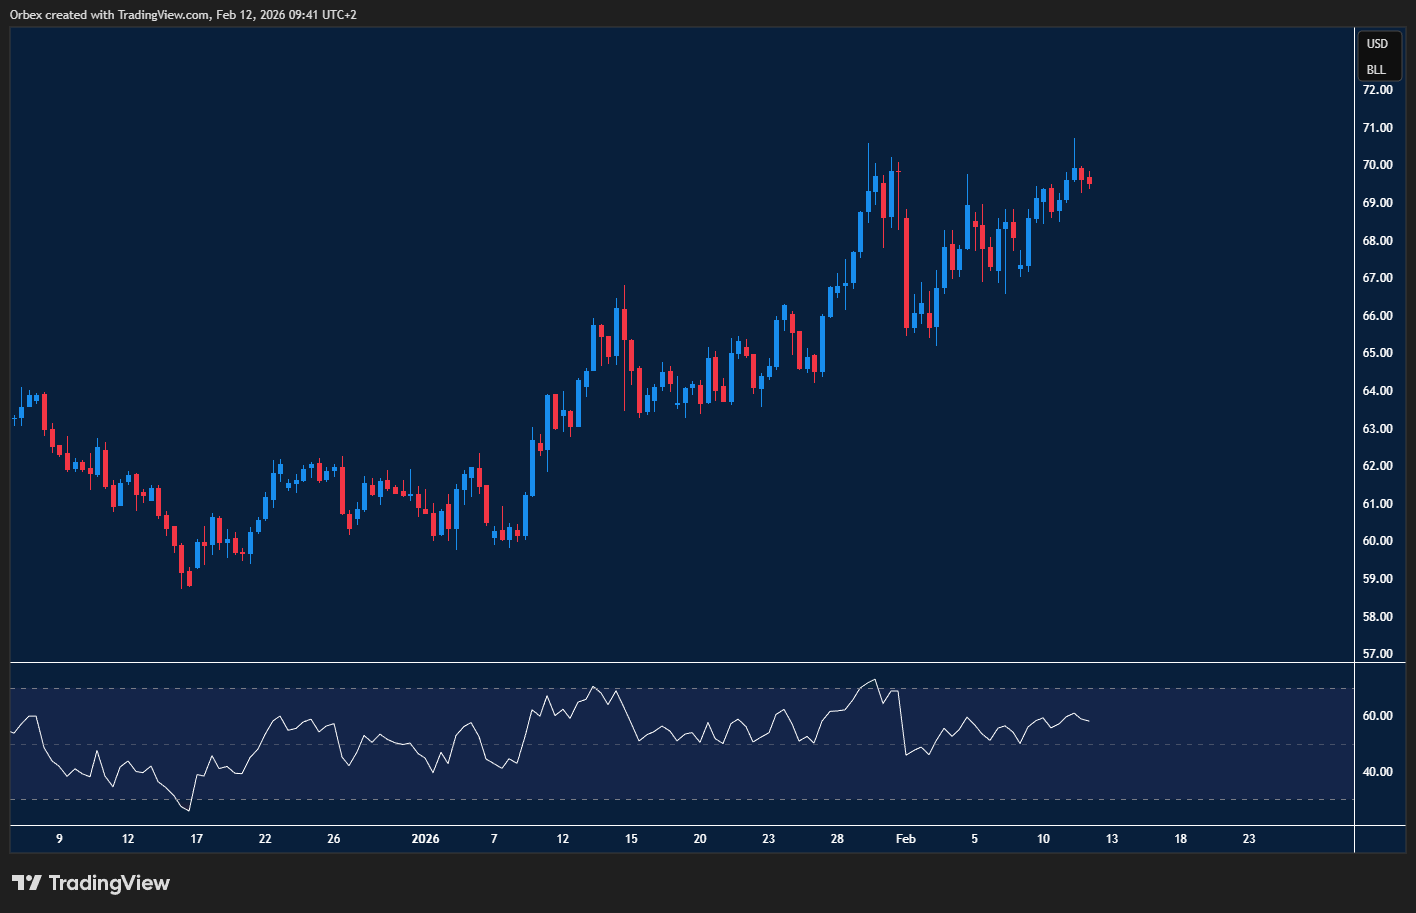Click the last red candle on the chart
Image resolution: width=1416 pixels, height=913 pixels.
[1089, 181]
